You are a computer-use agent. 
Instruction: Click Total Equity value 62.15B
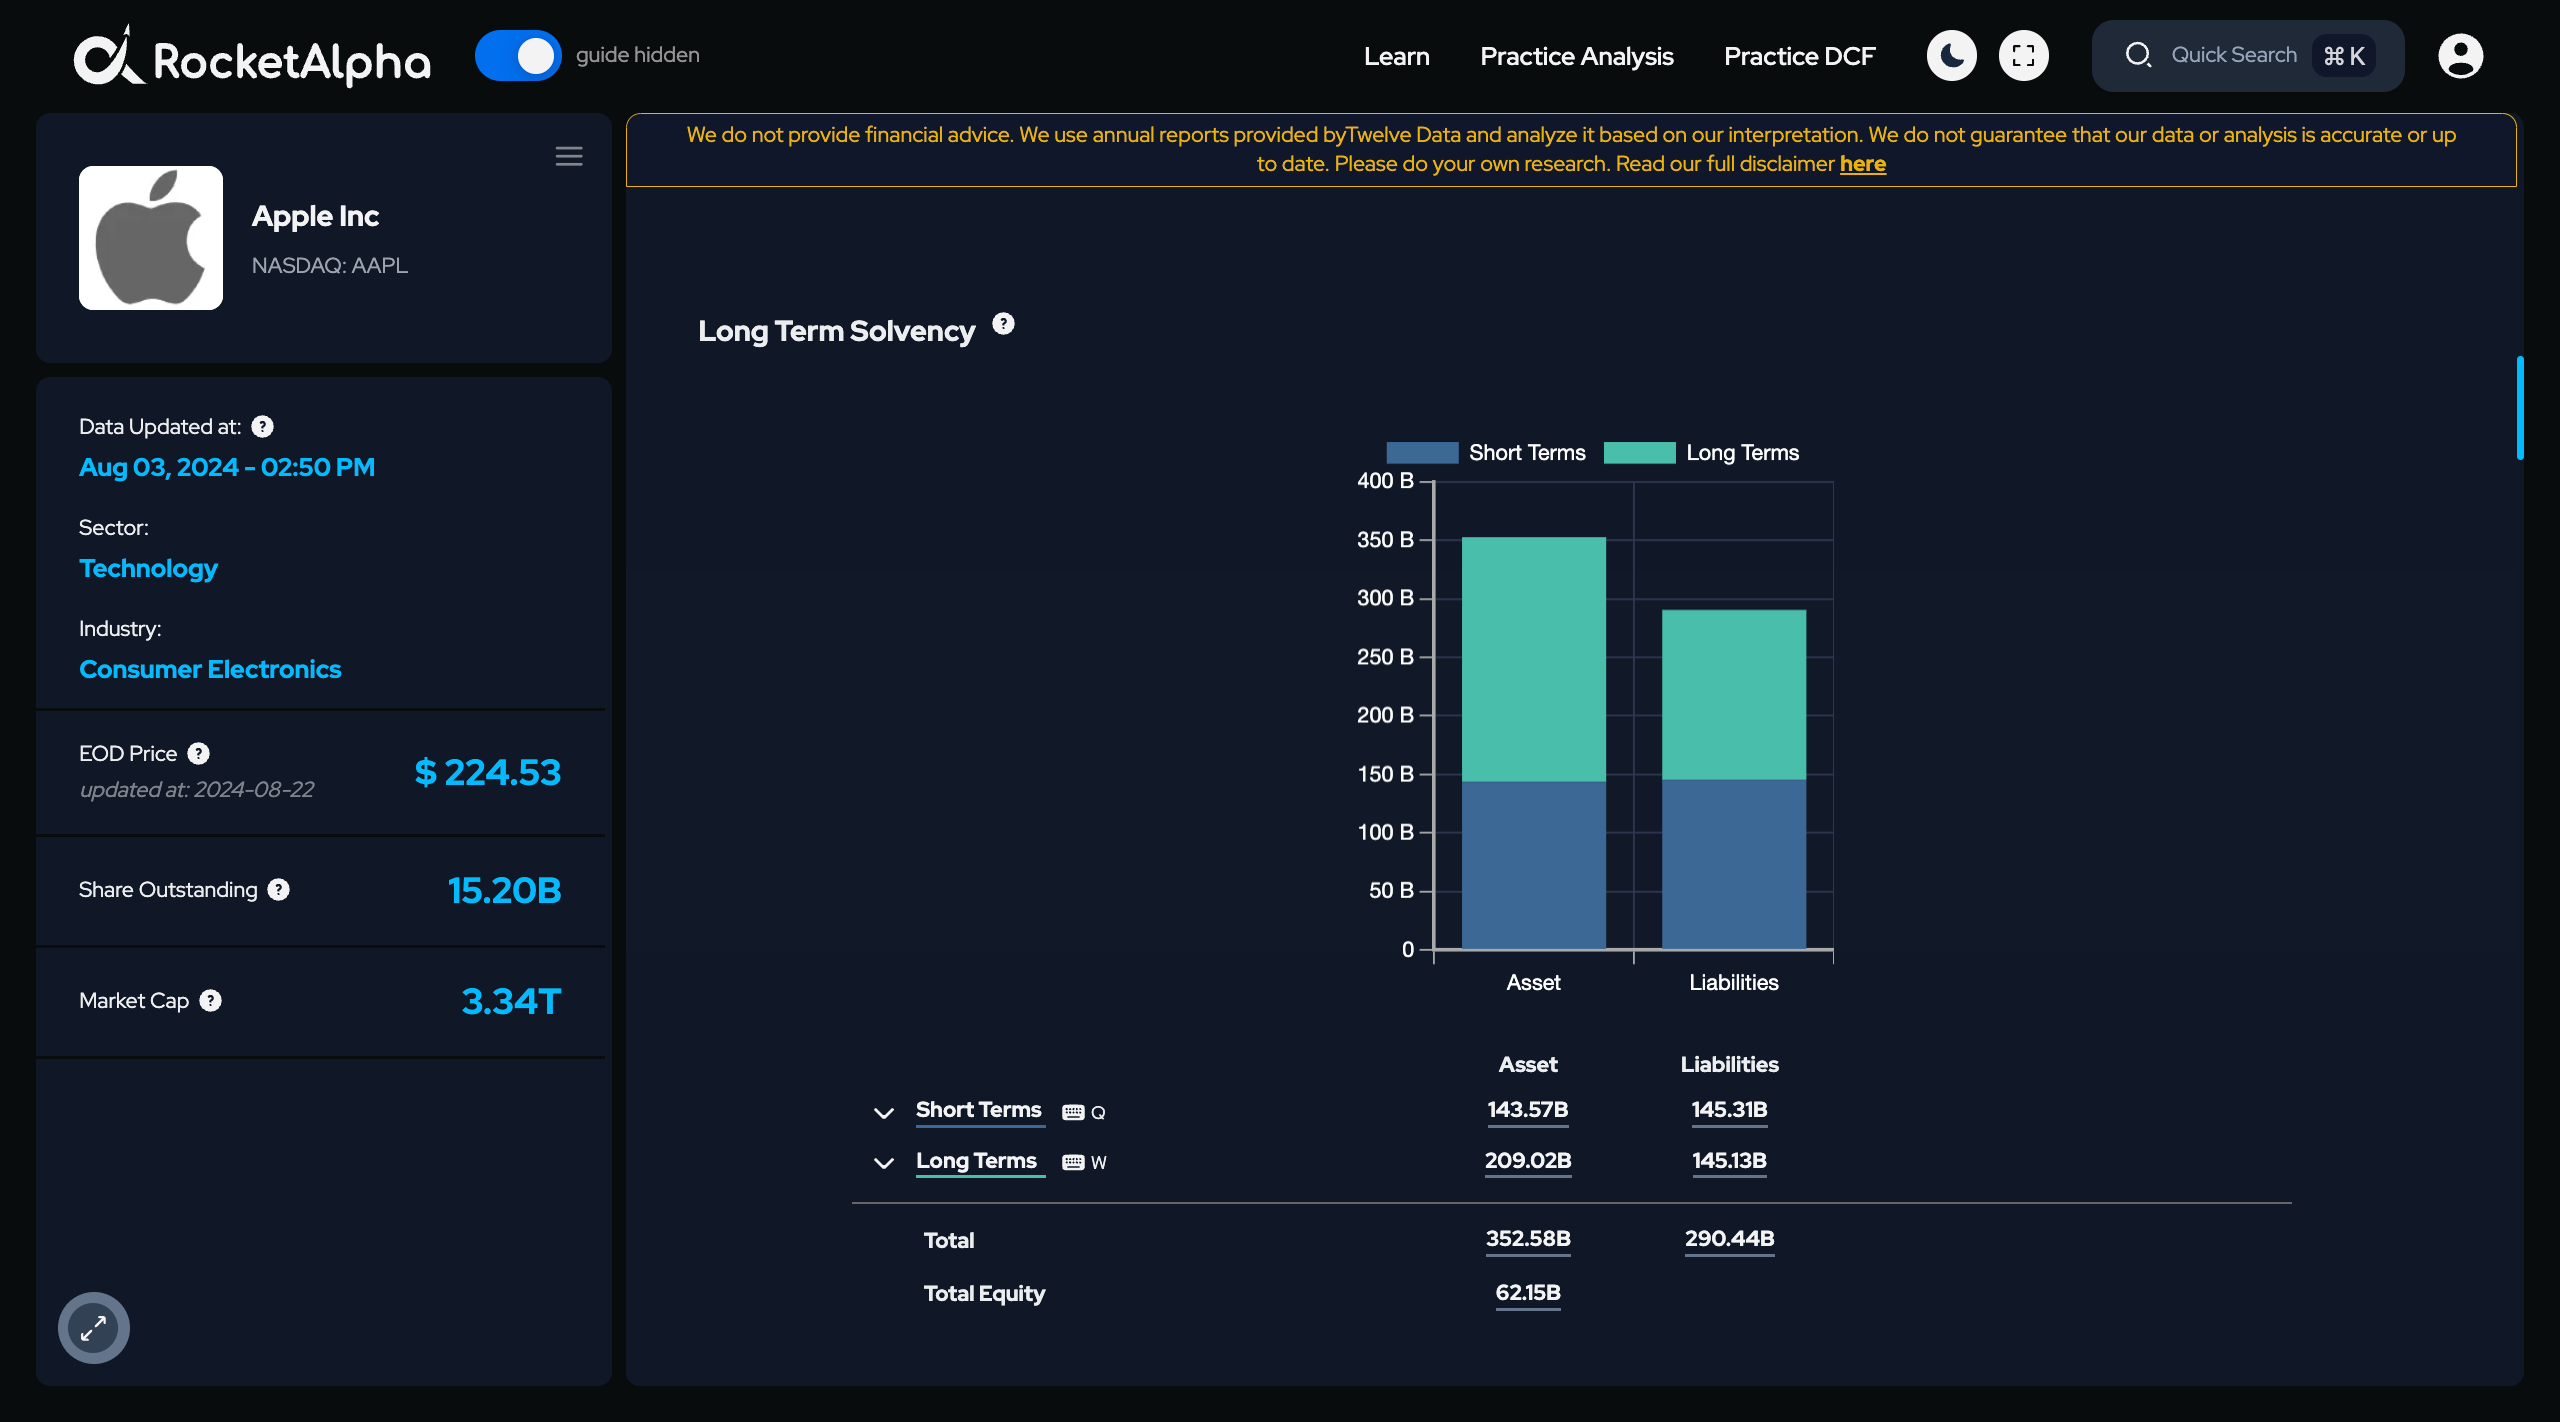1527,1293
